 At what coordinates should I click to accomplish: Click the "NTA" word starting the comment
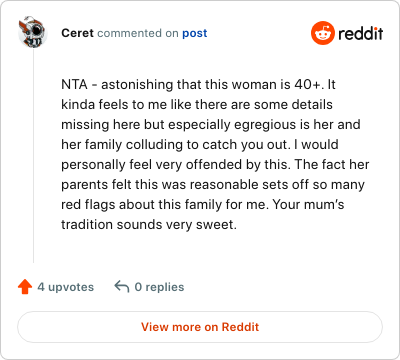(x=74, y=85)
